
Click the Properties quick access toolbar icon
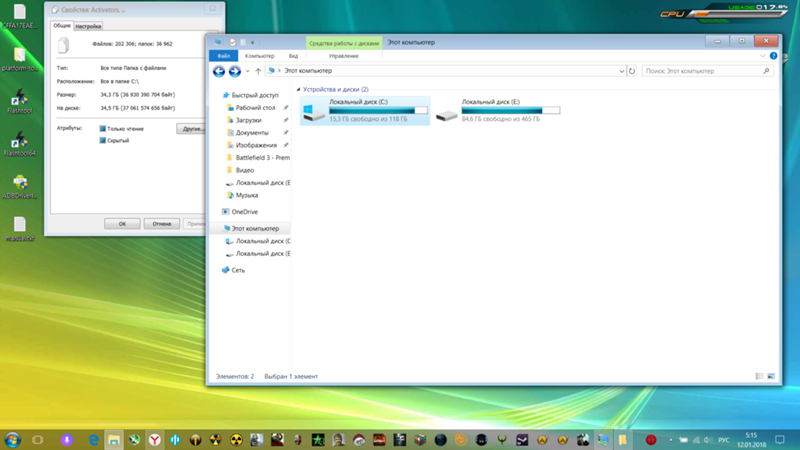233,42
